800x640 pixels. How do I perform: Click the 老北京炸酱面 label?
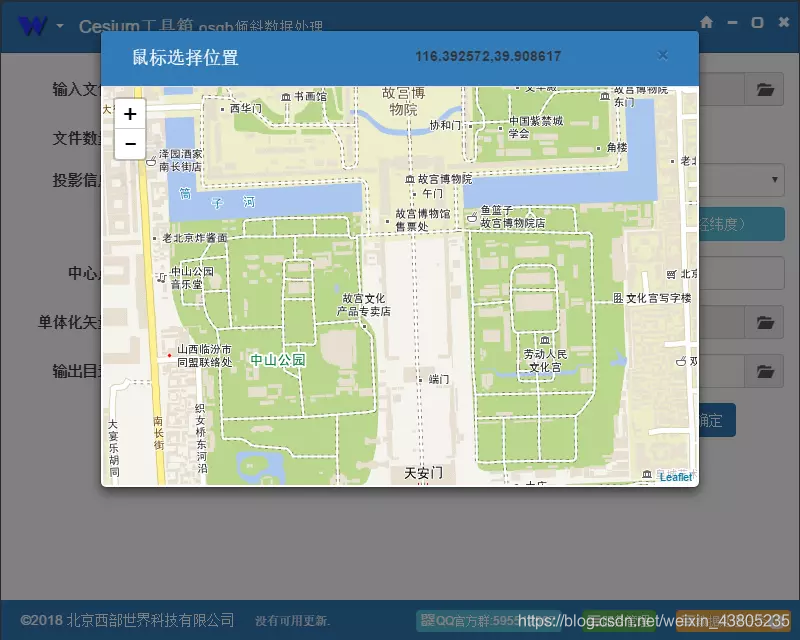pos(194,238)
